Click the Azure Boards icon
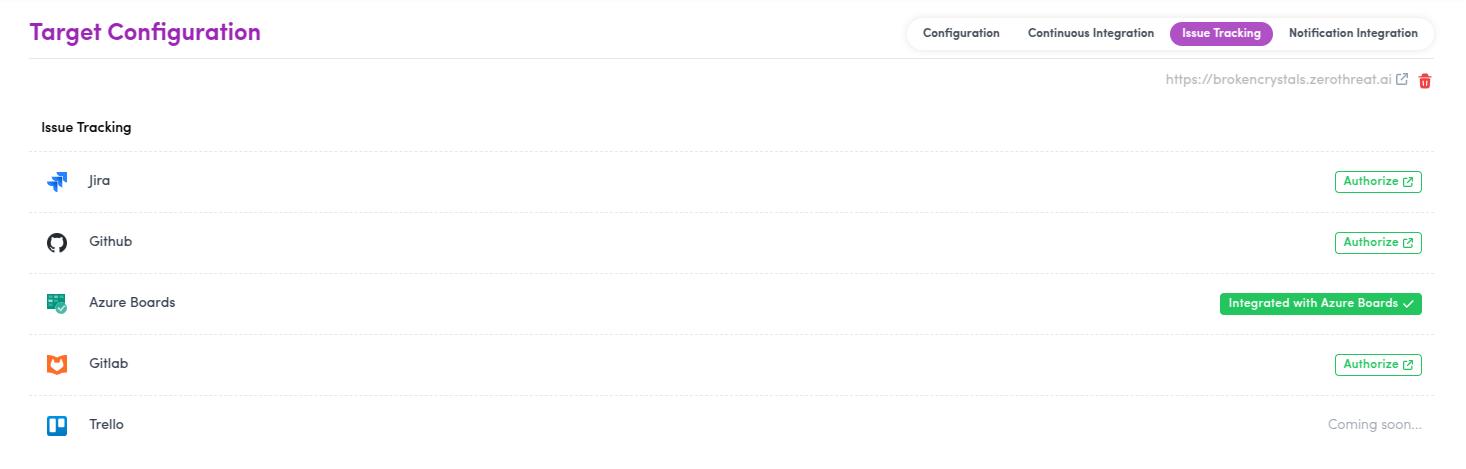 (57, 304)
